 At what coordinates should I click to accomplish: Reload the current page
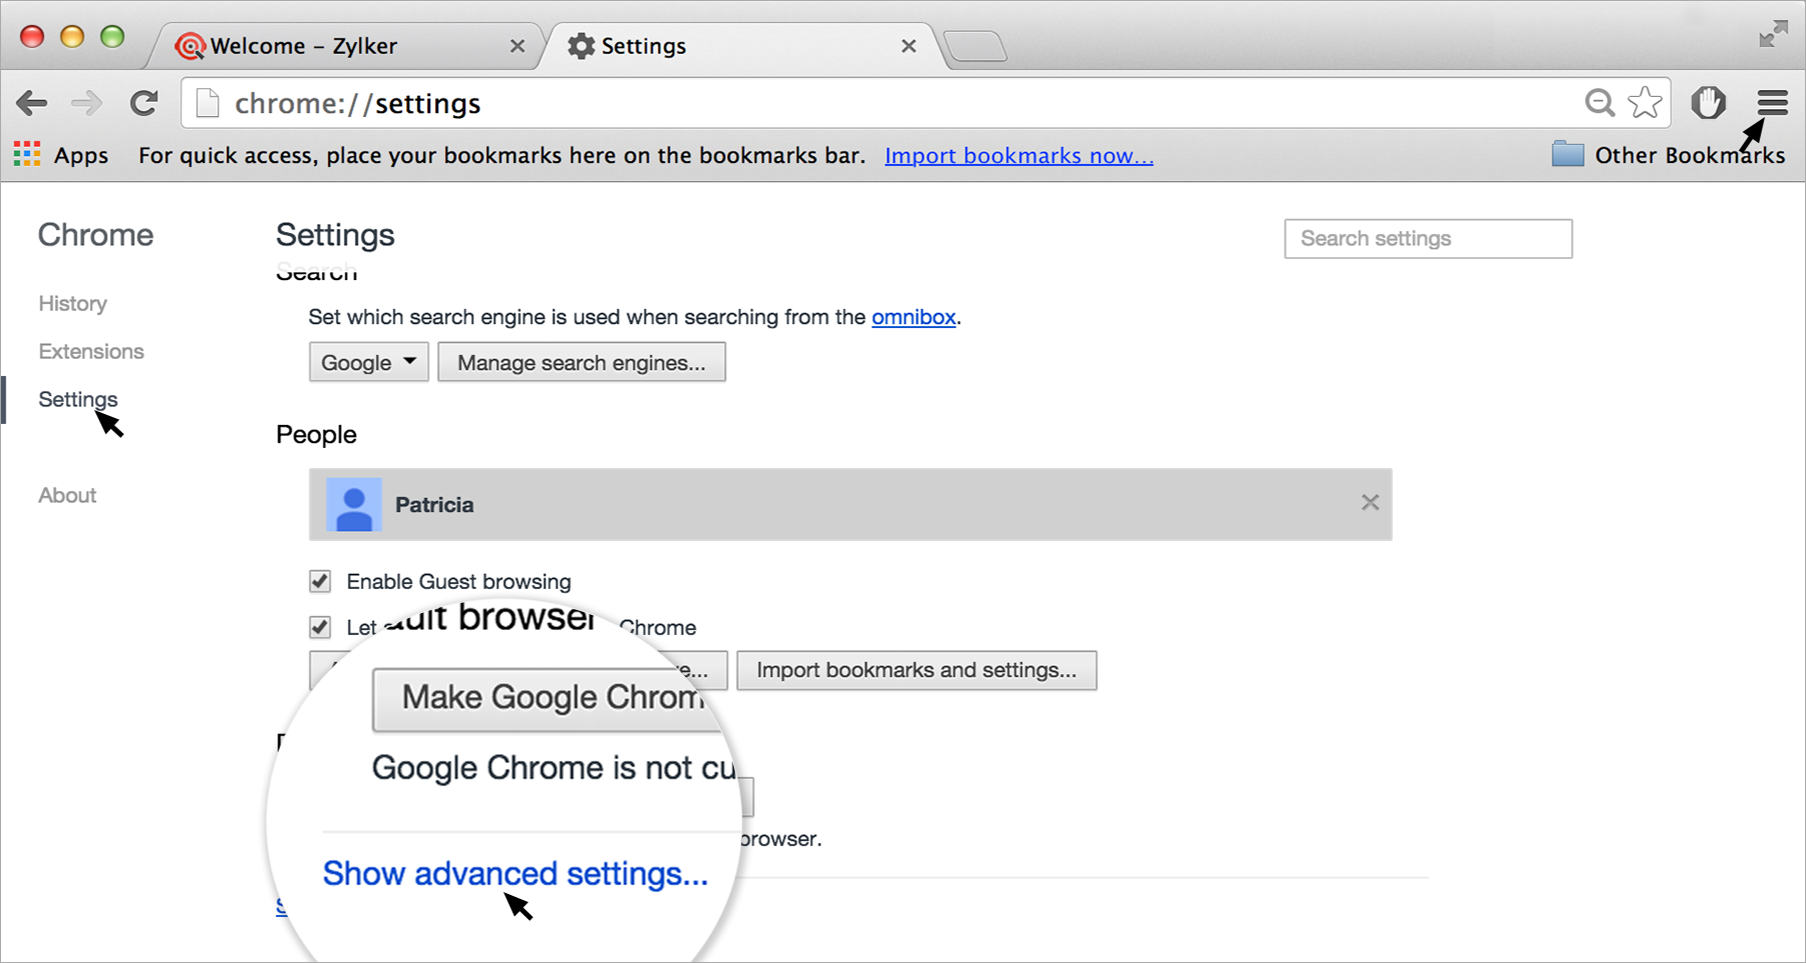click(x=144, y=103)
